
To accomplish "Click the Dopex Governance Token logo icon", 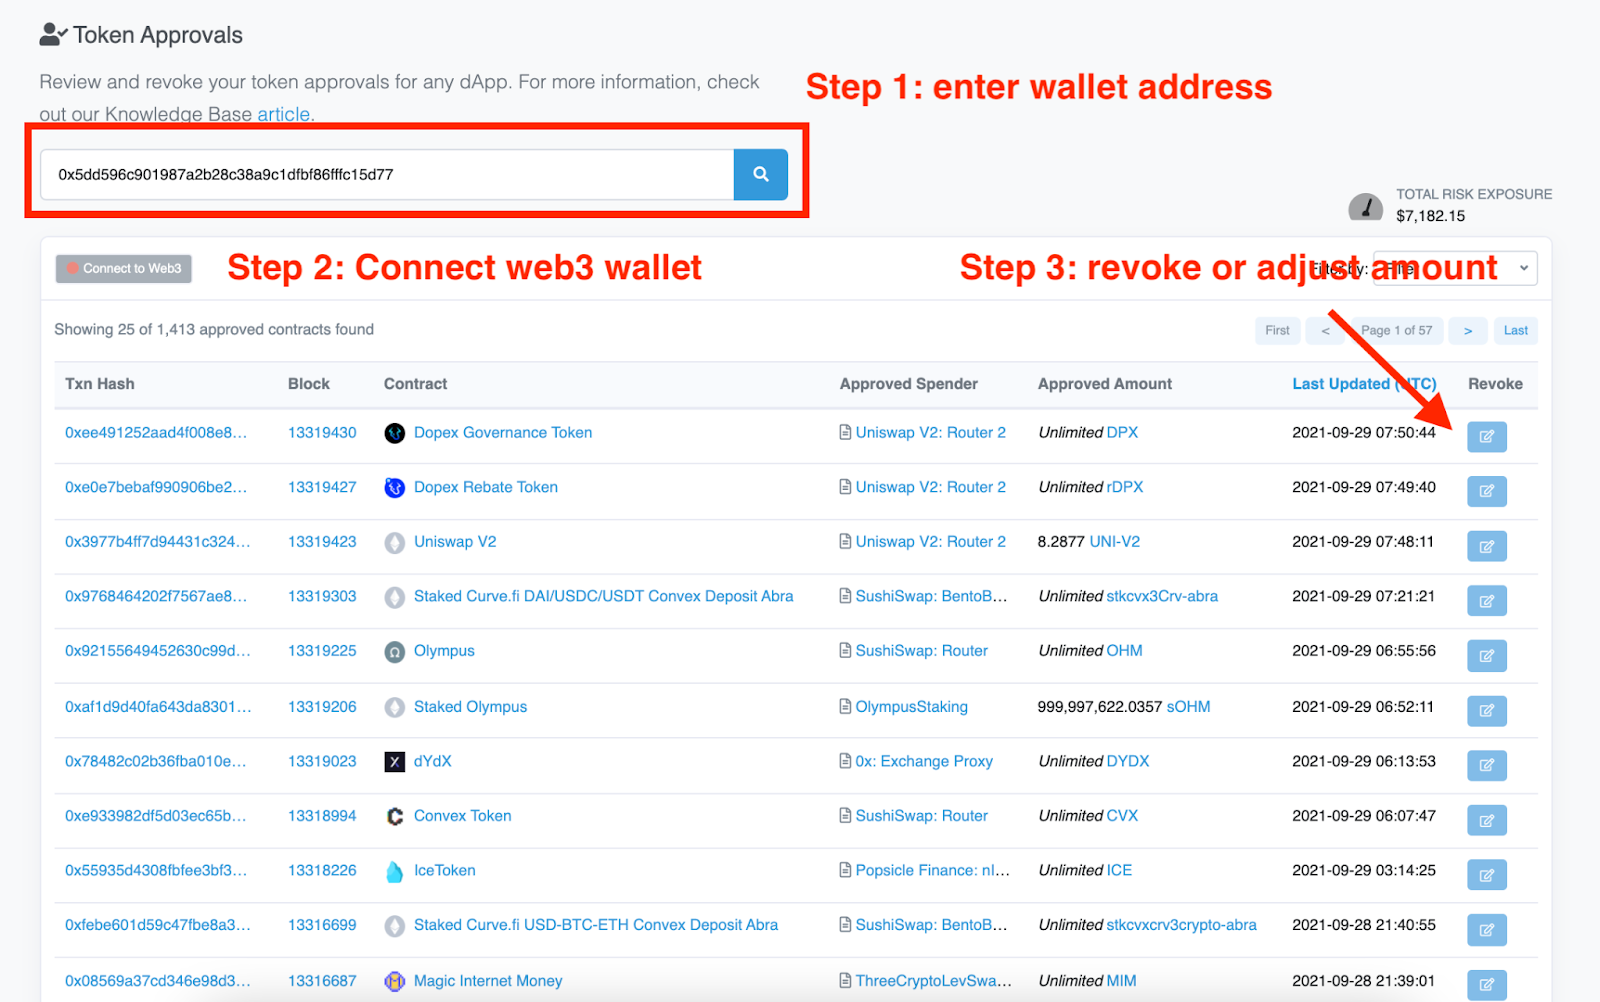I will (395, 433).
